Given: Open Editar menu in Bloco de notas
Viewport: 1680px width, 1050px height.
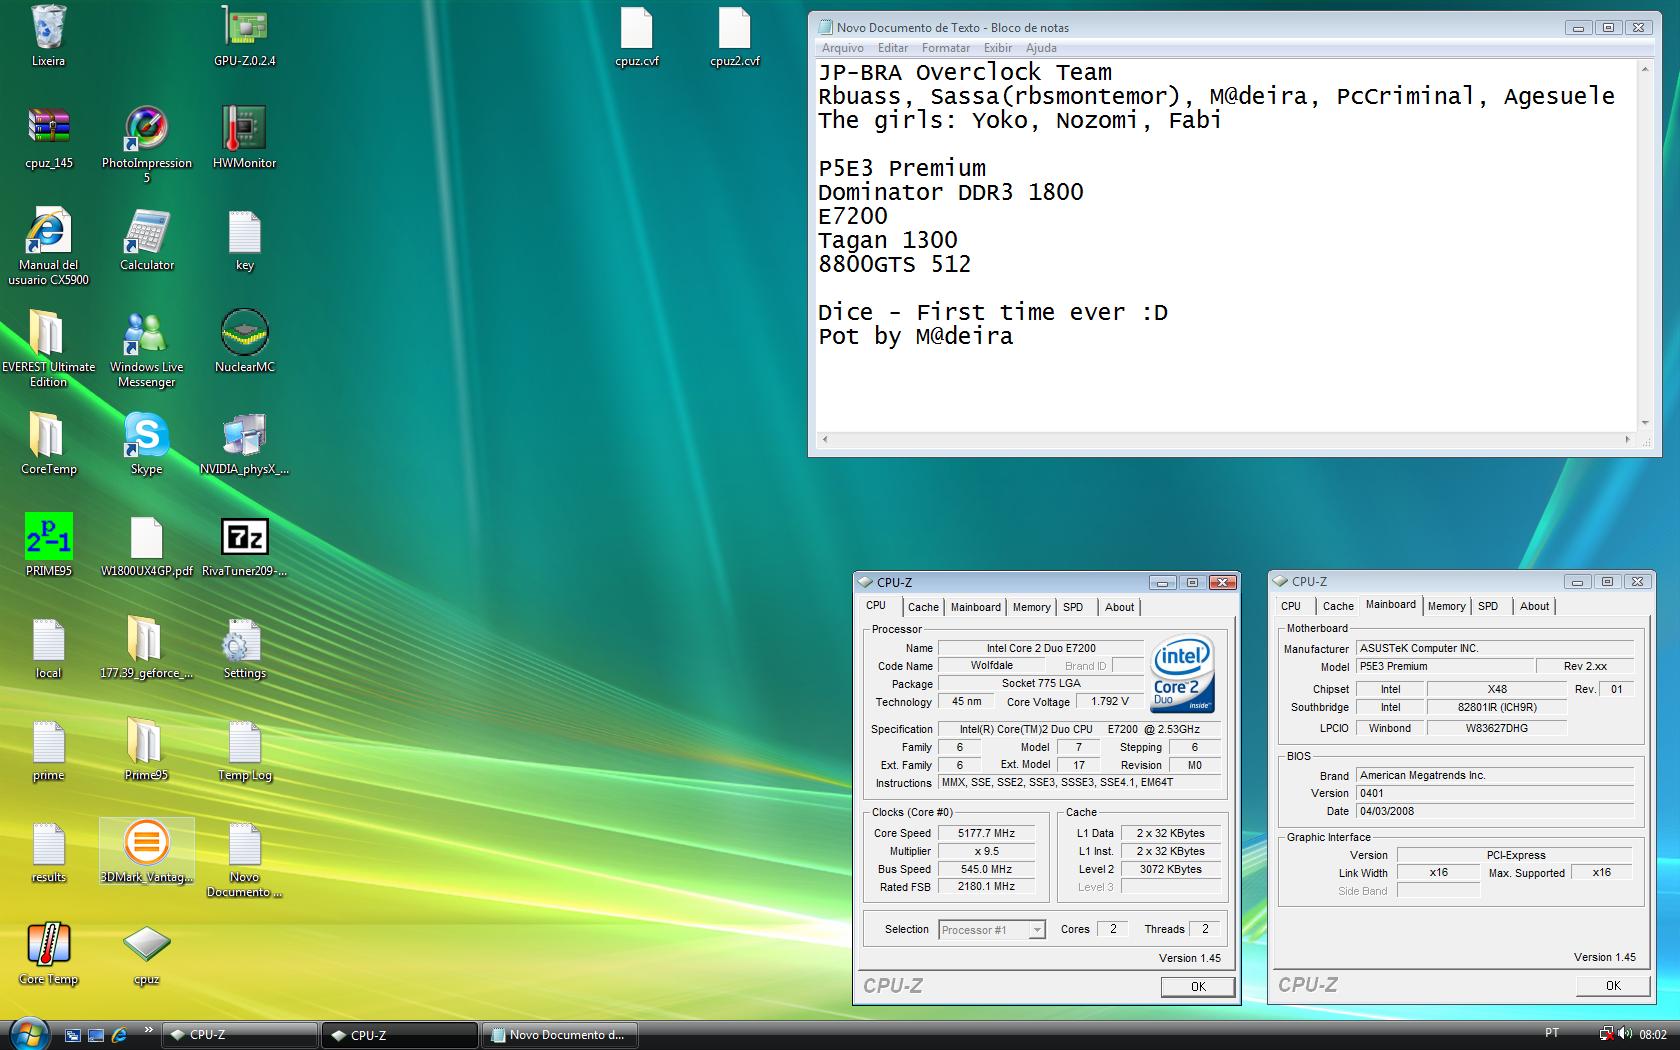Looking at the screenshot, I should pyautogui.click(x=893, y=48).
